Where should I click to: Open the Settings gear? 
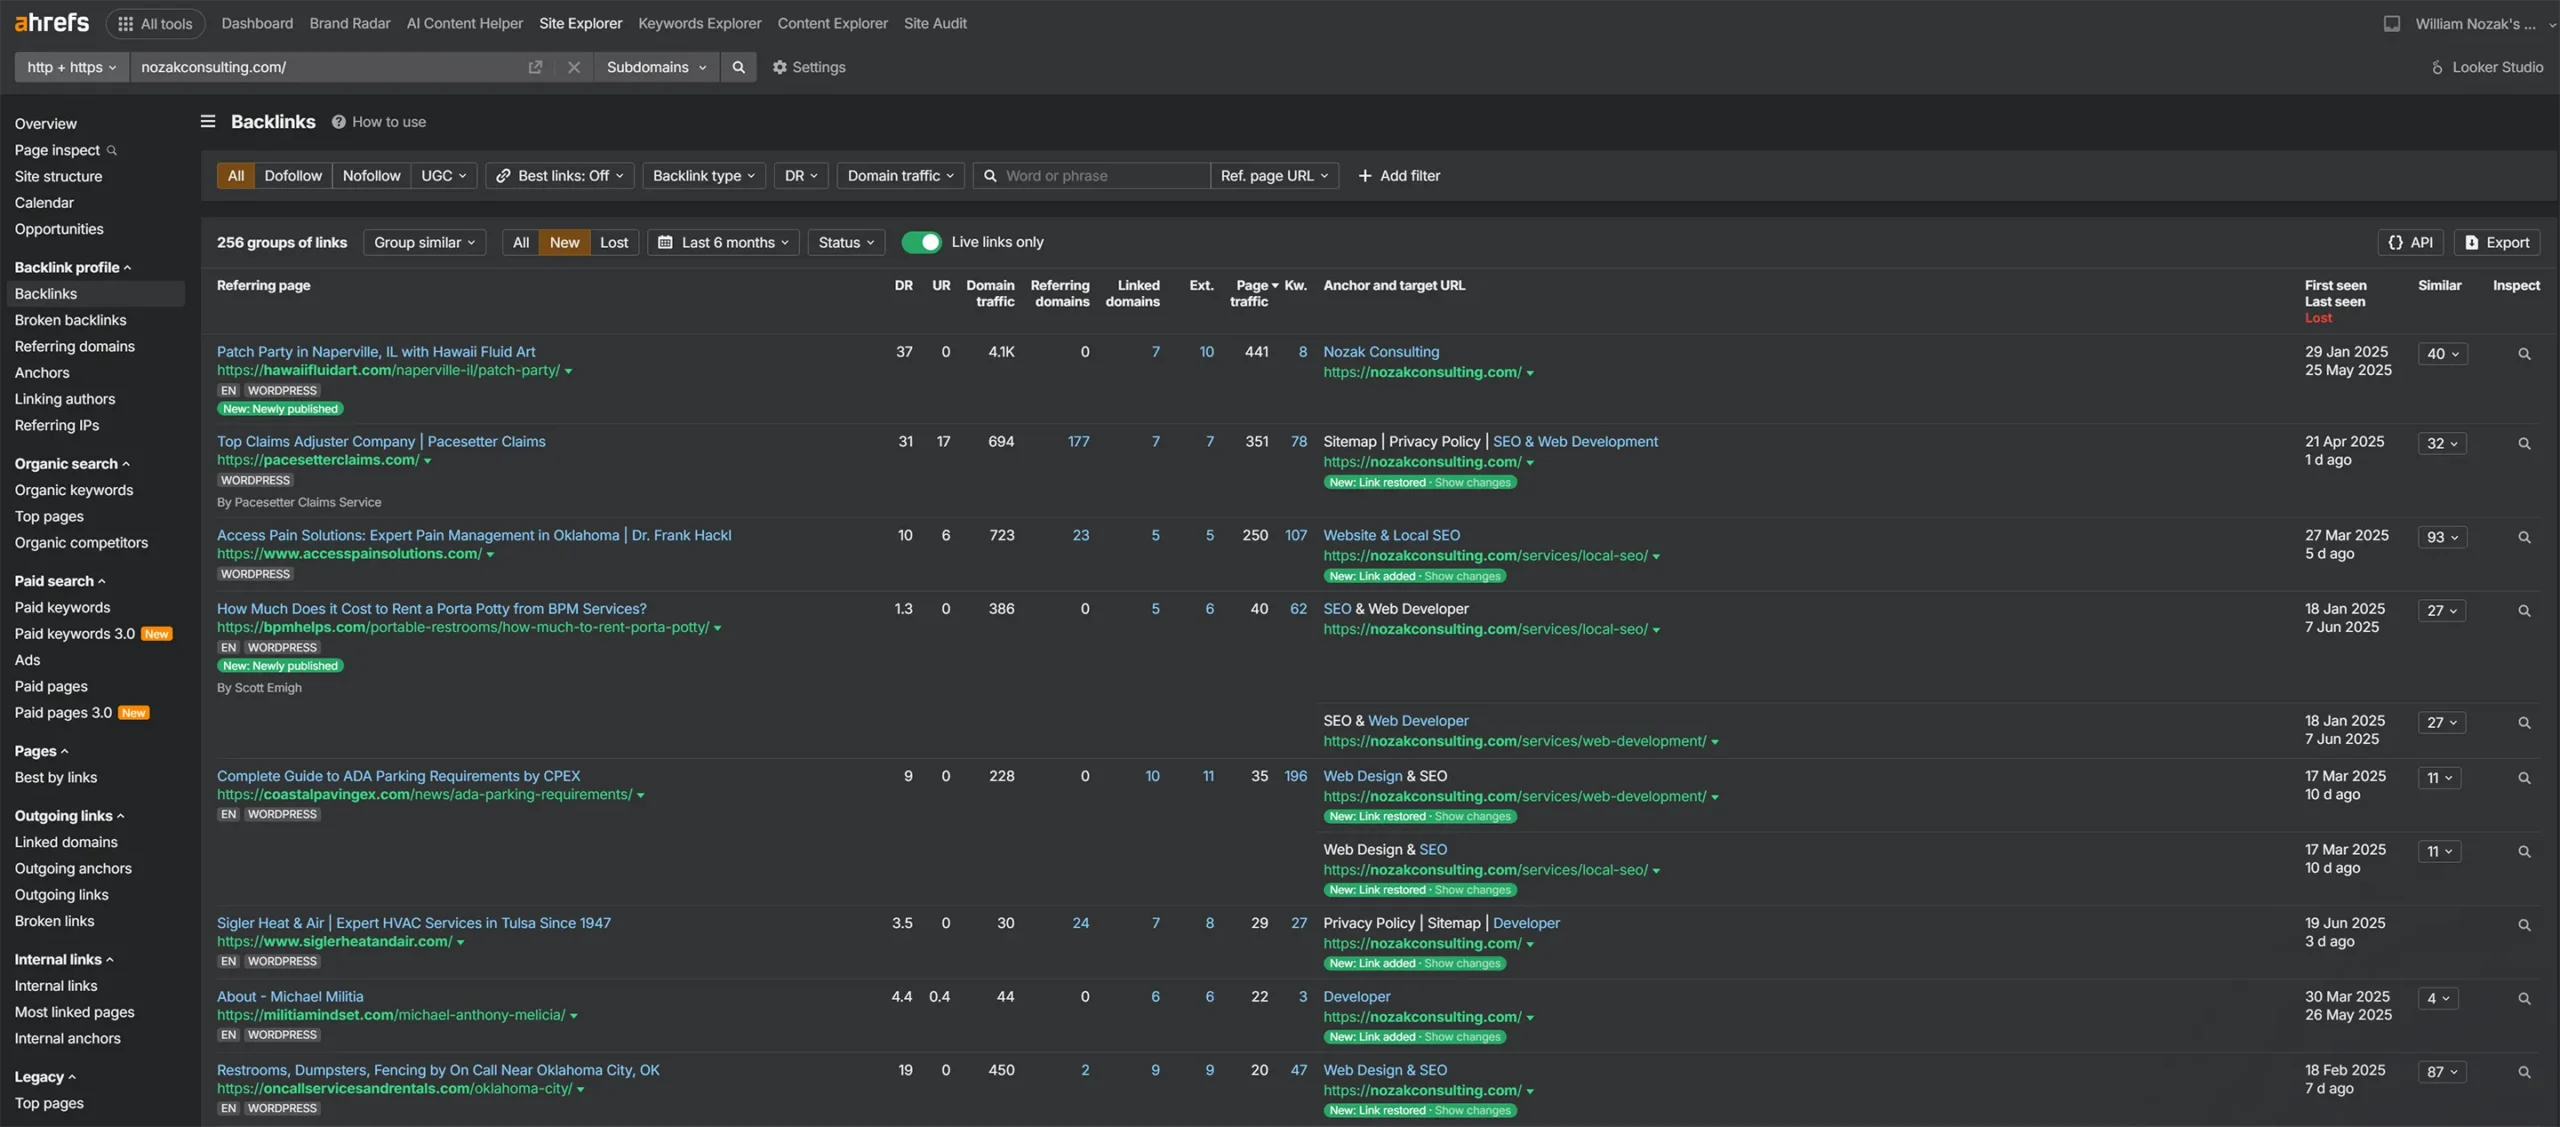pyautogui.click(x=808, y=67)
